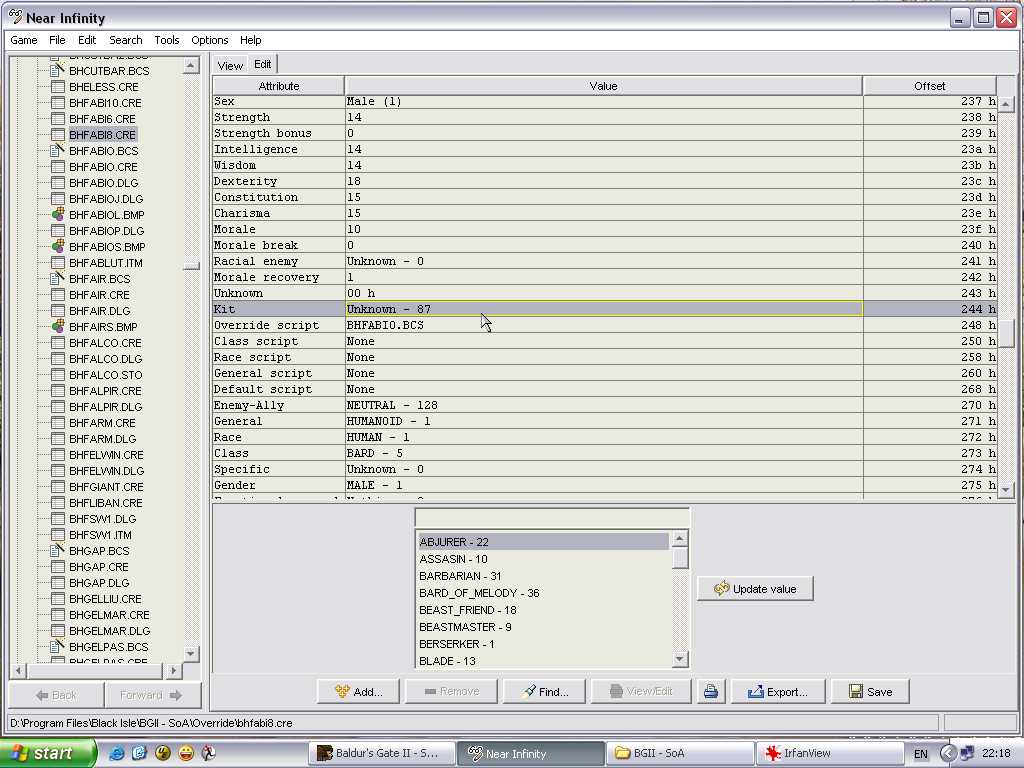Open IrfanView from the taskbar
1024x768 pixels.
(x=809, y=753)
